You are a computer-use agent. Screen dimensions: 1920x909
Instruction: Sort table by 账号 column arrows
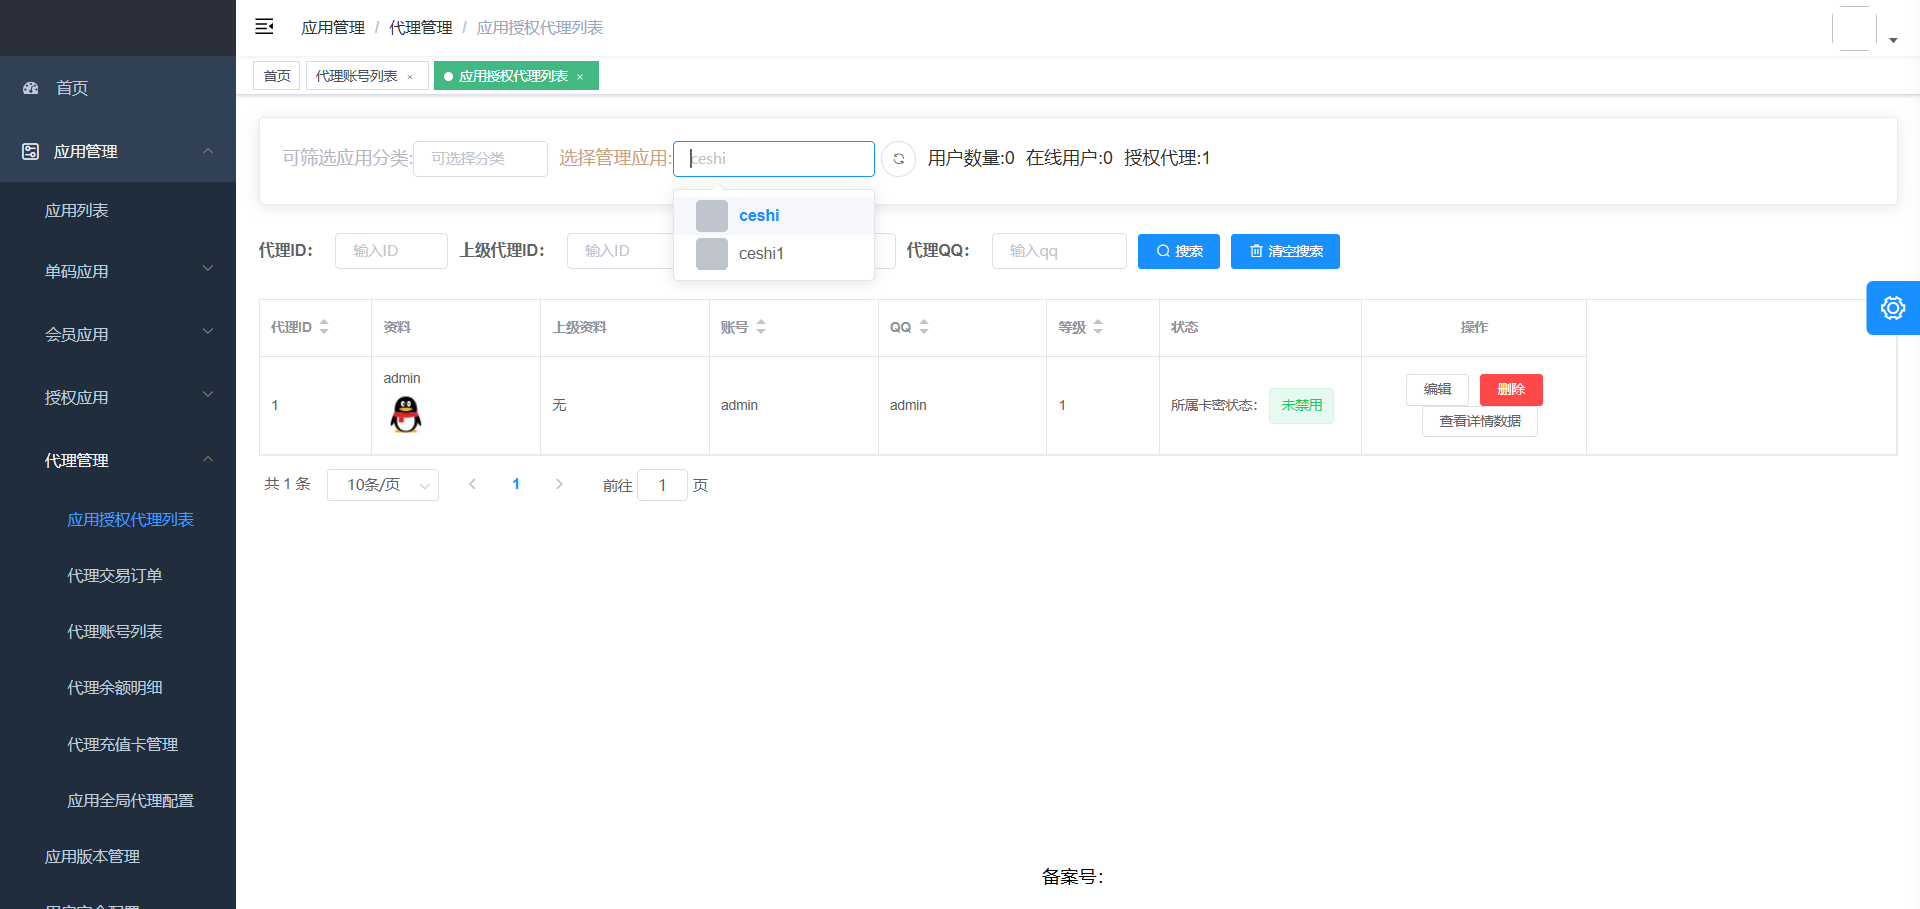(x=761, y=327)
